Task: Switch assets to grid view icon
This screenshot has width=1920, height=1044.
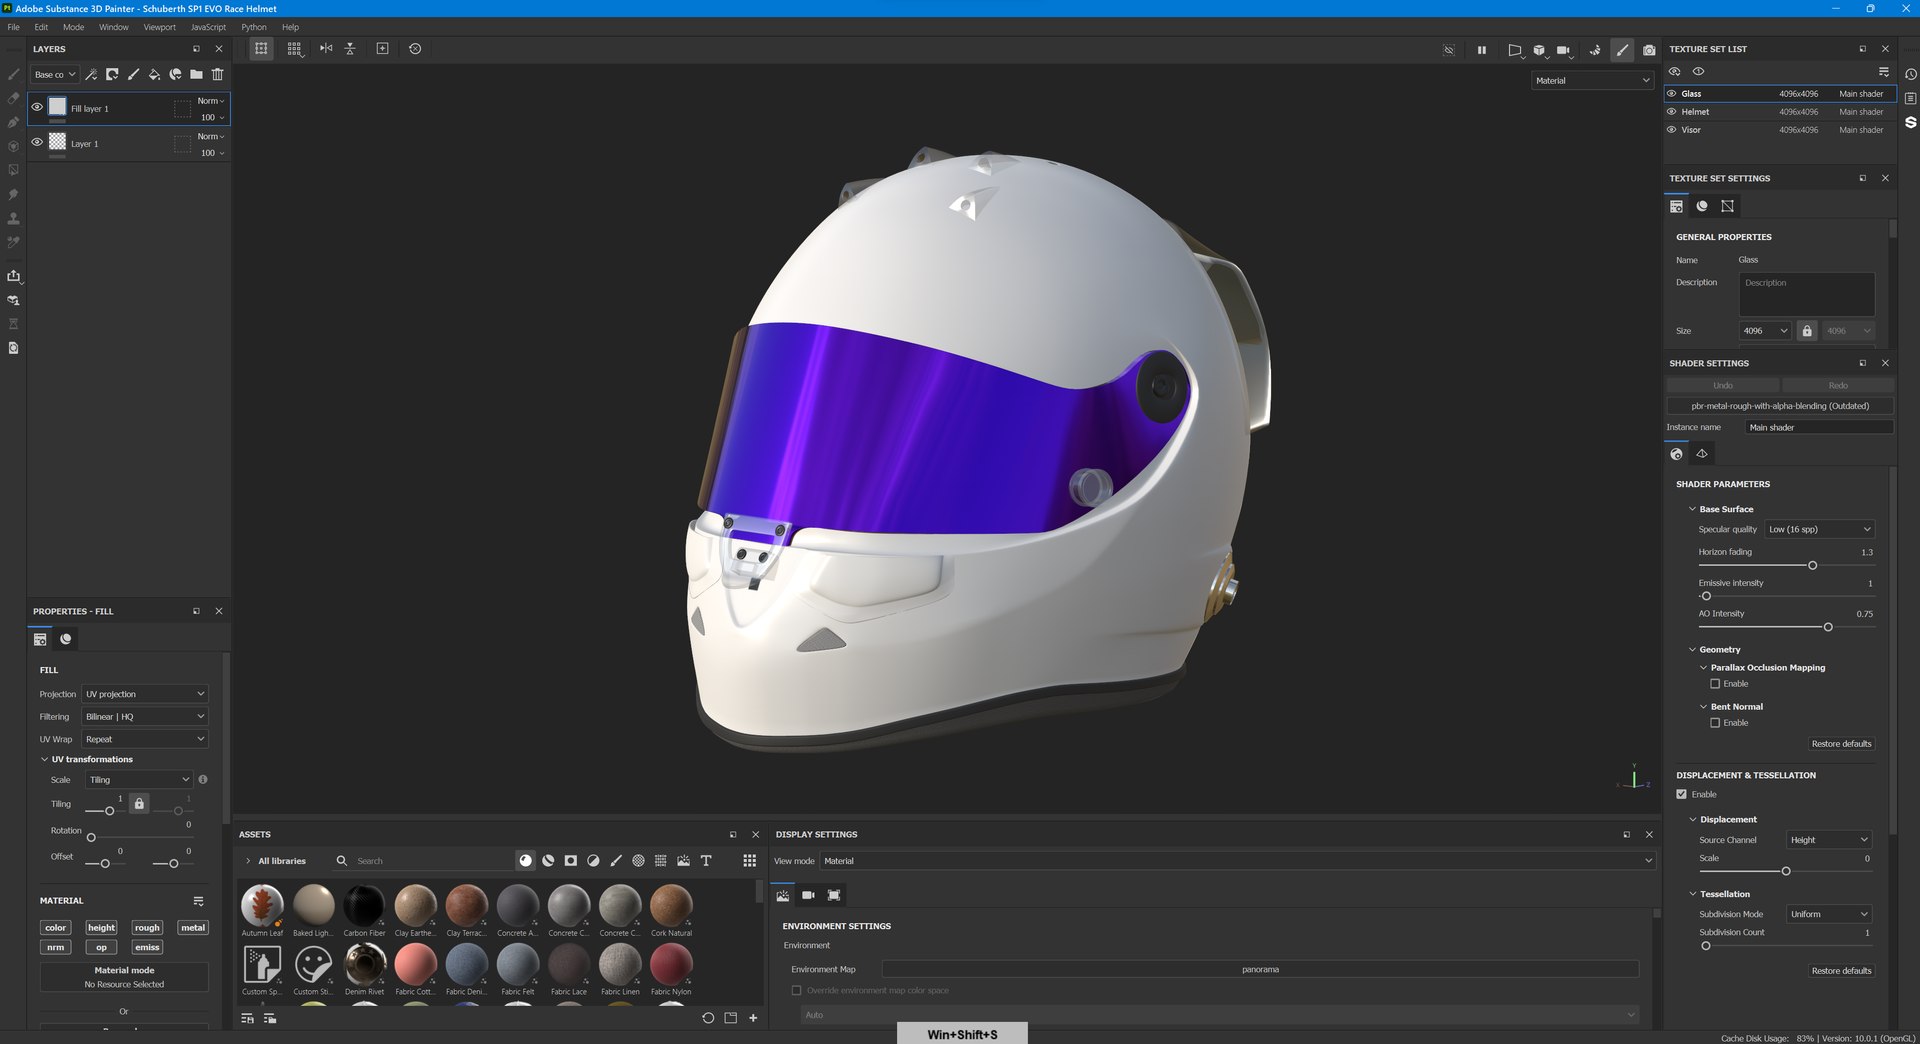Action: pyautogui.click(x=749, y=860)
